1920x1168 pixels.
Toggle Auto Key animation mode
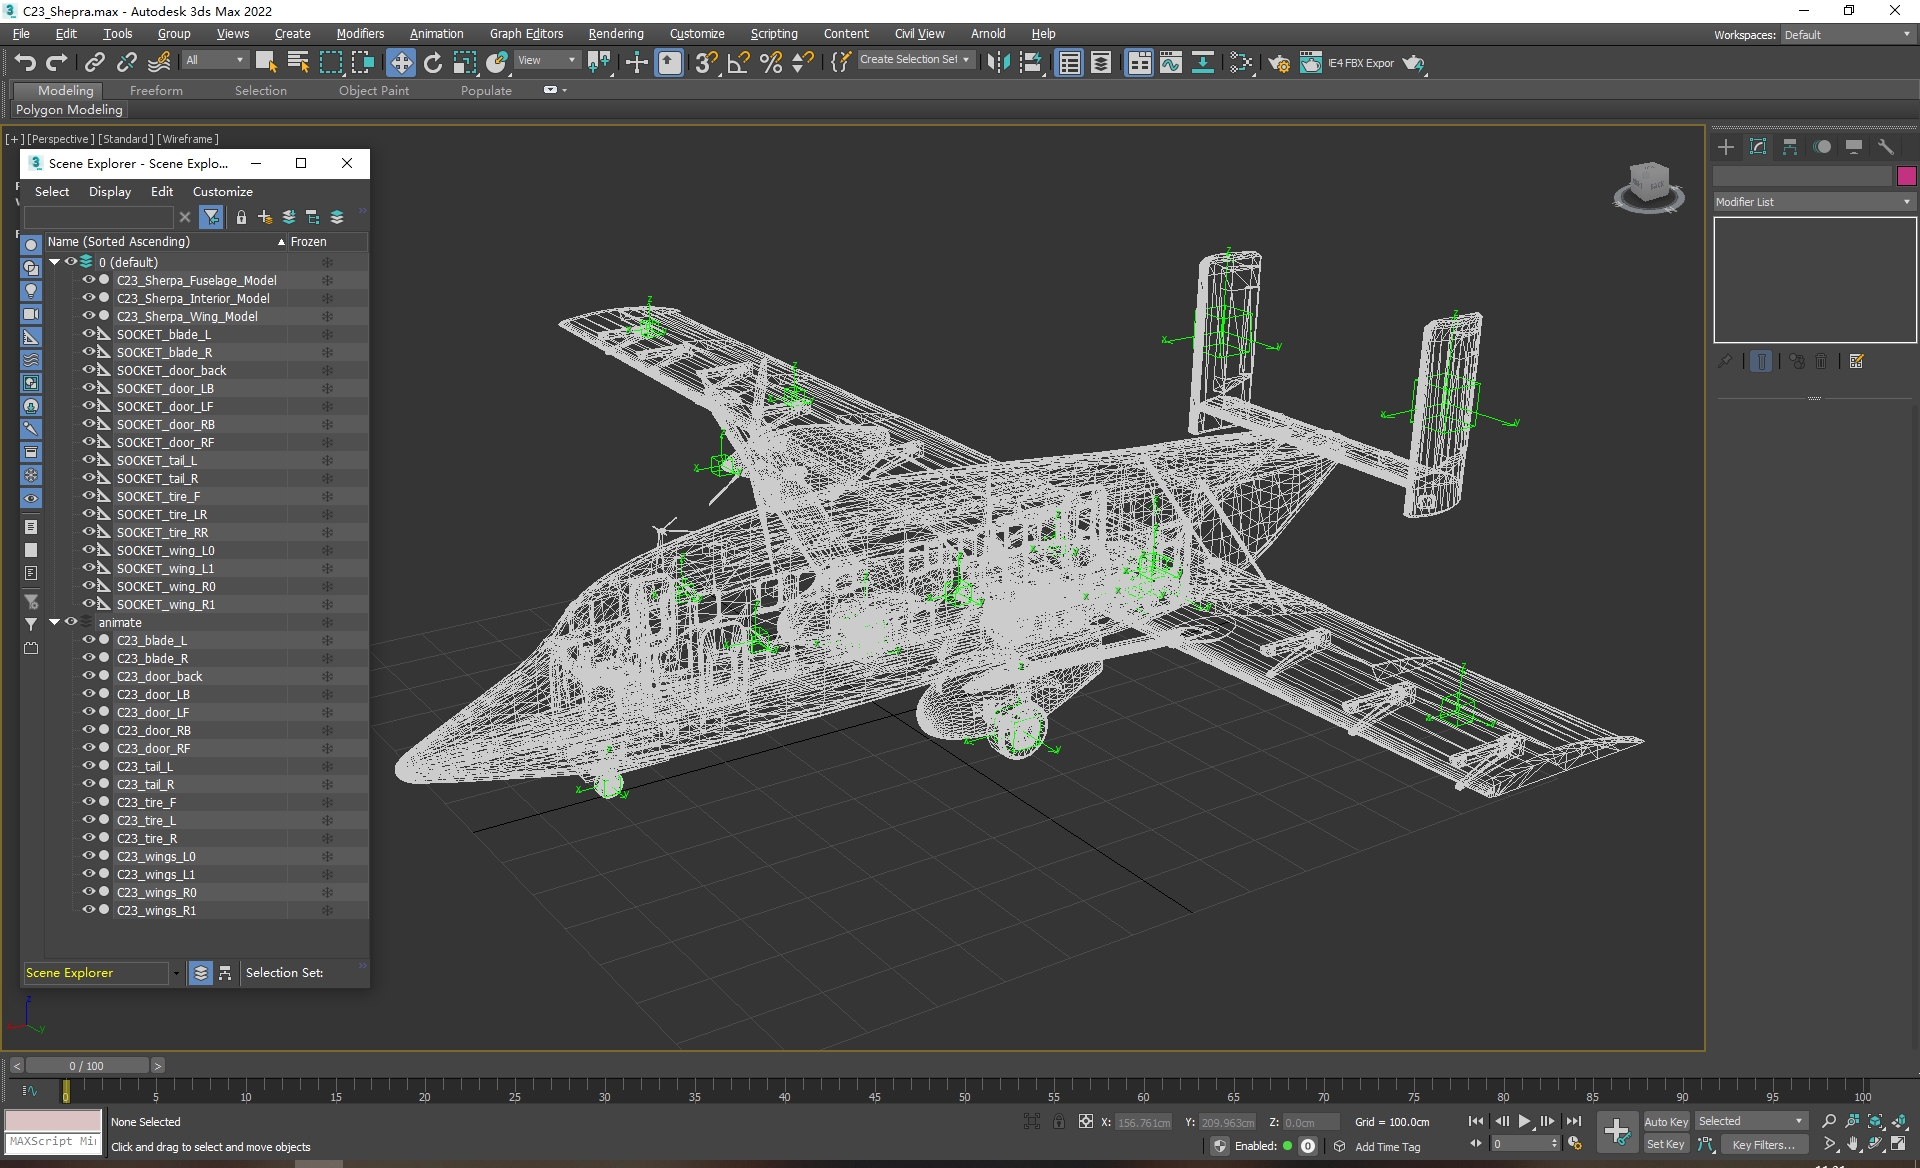(x=1665, y=1121)
